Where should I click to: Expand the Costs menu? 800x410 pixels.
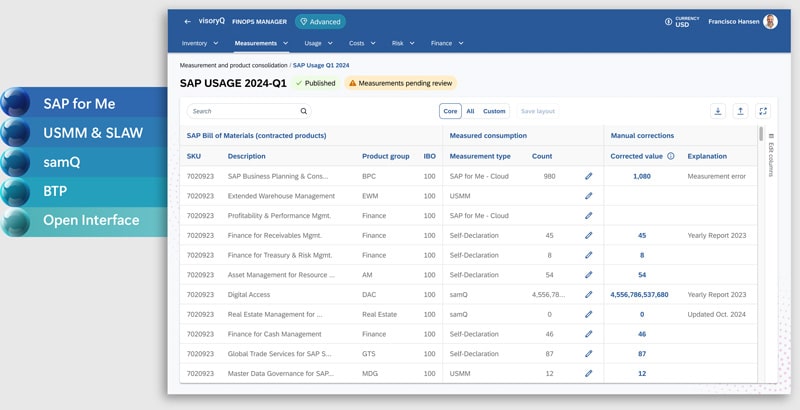[362, 43]
